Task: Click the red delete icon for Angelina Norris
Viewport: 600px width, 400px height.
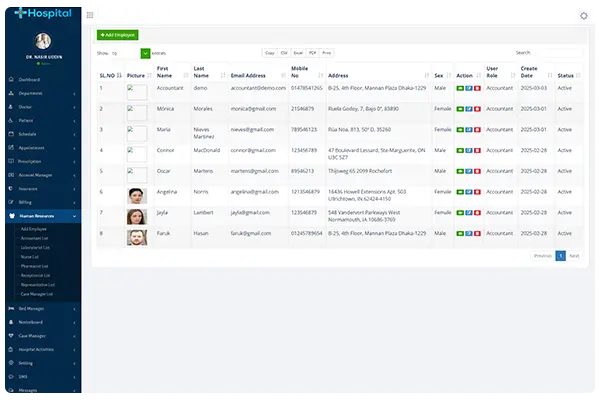Action: tap(476, 194)
